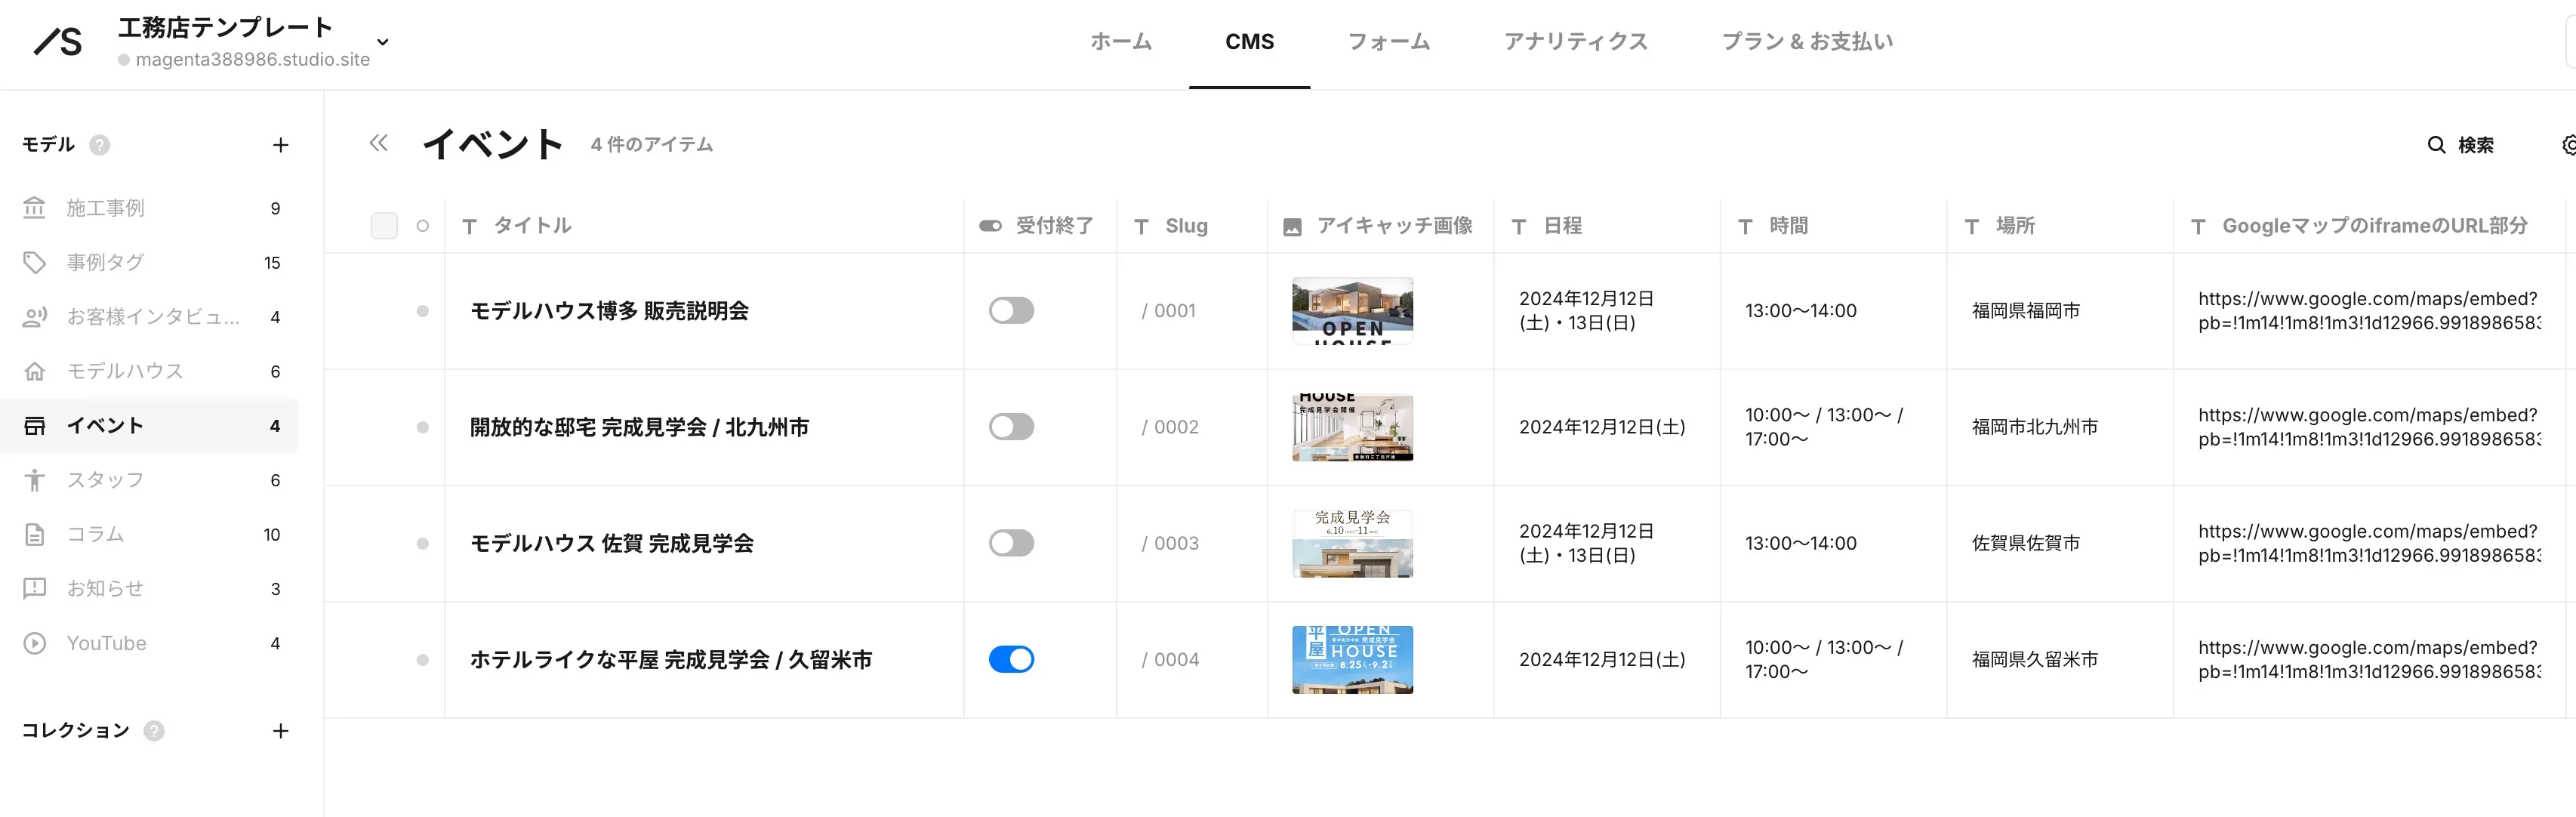The width and height of the screenshot is (2576, 817).
Task: Add a new コレクション
Action: (x=281, y=731)
